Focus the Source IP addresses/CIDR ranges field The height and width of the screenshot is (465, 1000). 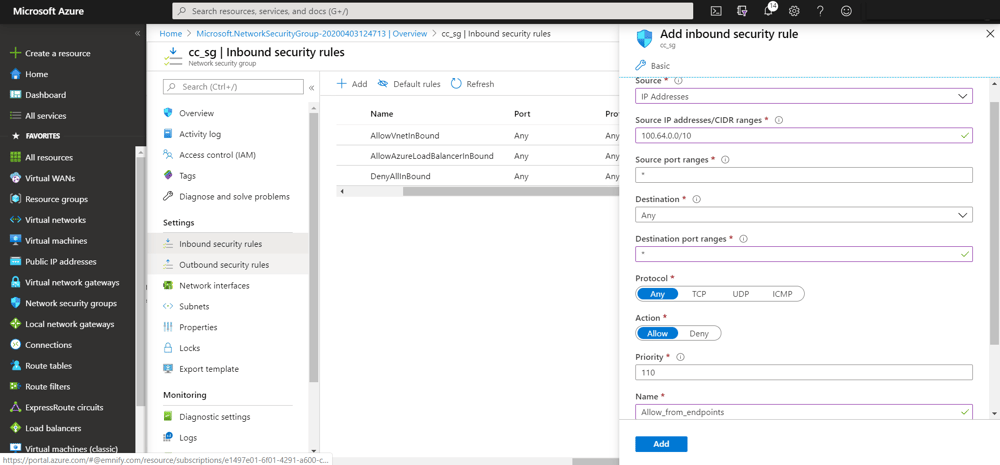pyautogui.click(x=804, y=135)
